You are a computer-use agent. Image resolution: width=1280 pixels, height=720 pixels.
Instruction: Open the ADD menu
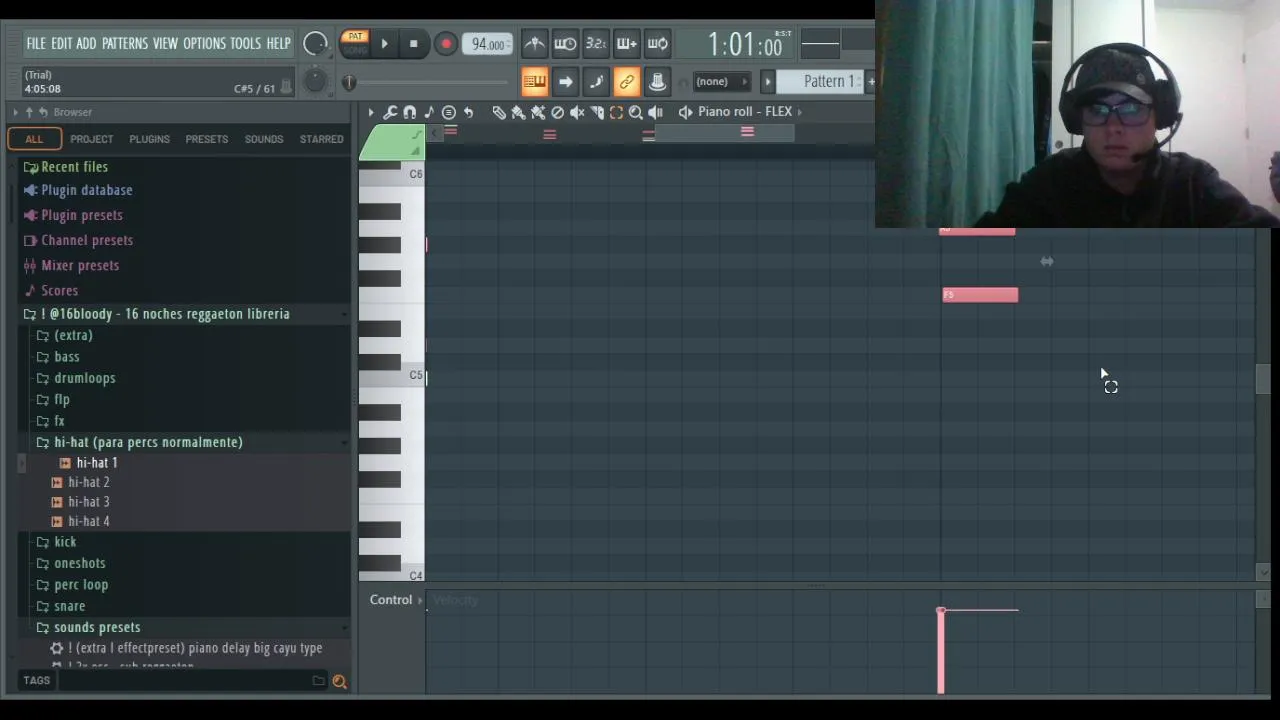coord(86,43)
